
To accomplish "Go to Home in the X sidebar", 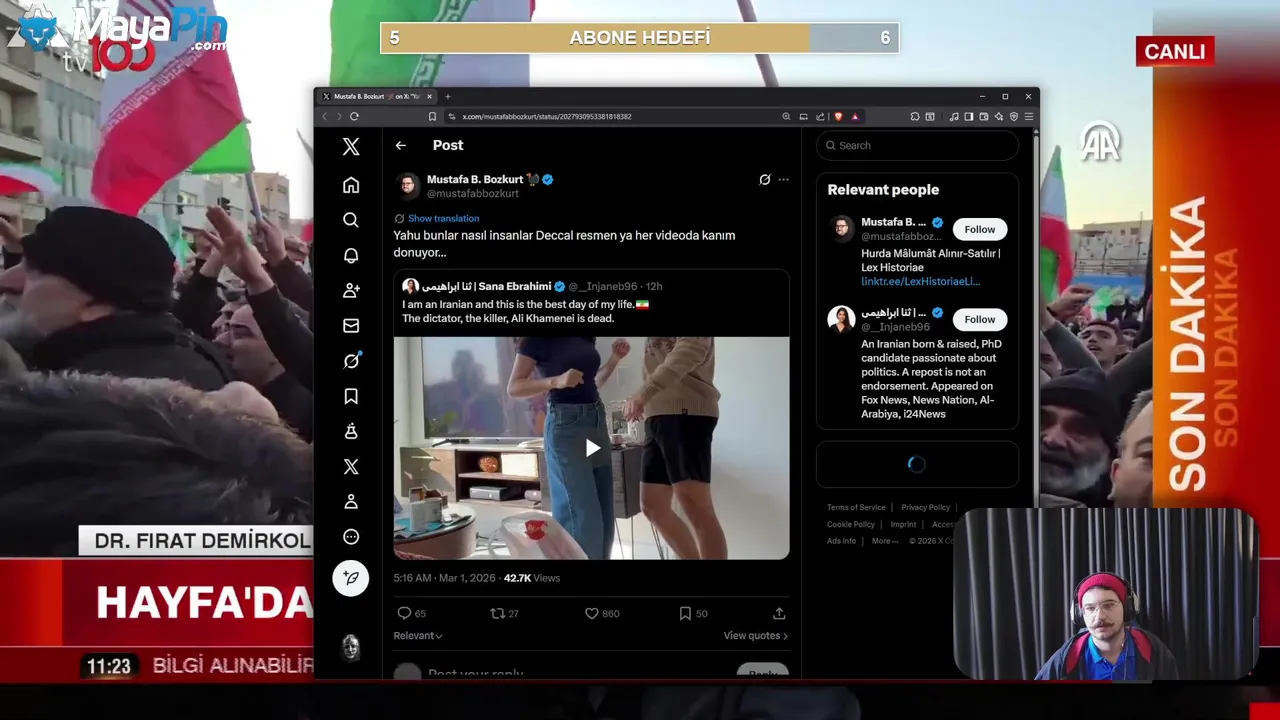I will pos(351,185).
